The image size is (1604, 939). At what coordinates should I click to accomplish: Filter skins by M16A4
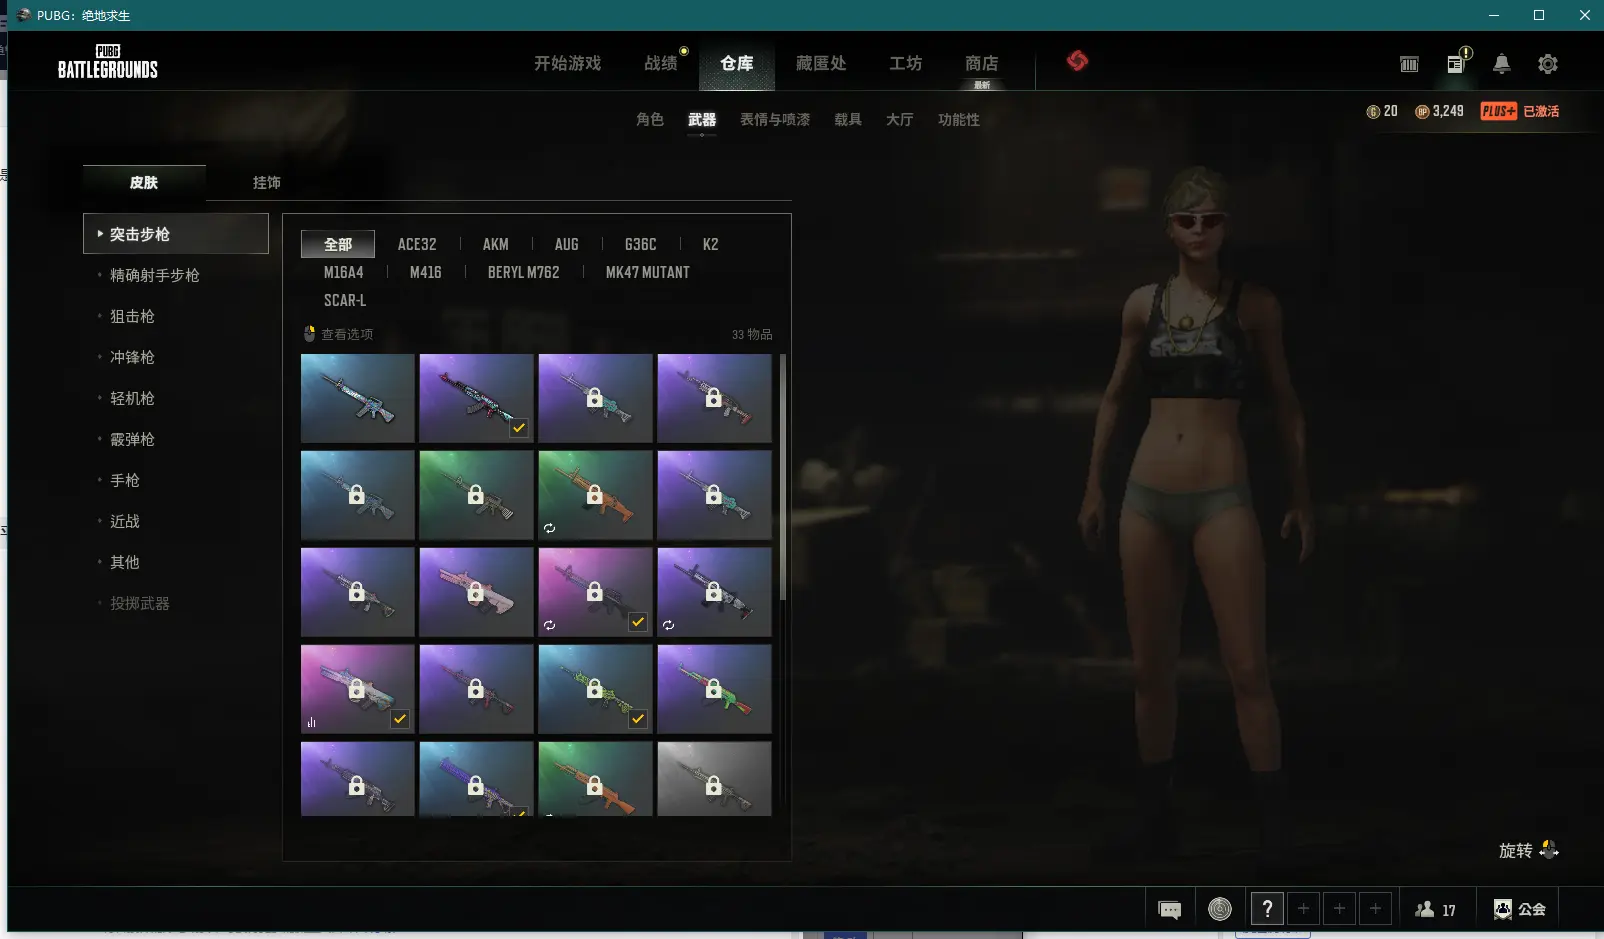(x=344, y=272)
